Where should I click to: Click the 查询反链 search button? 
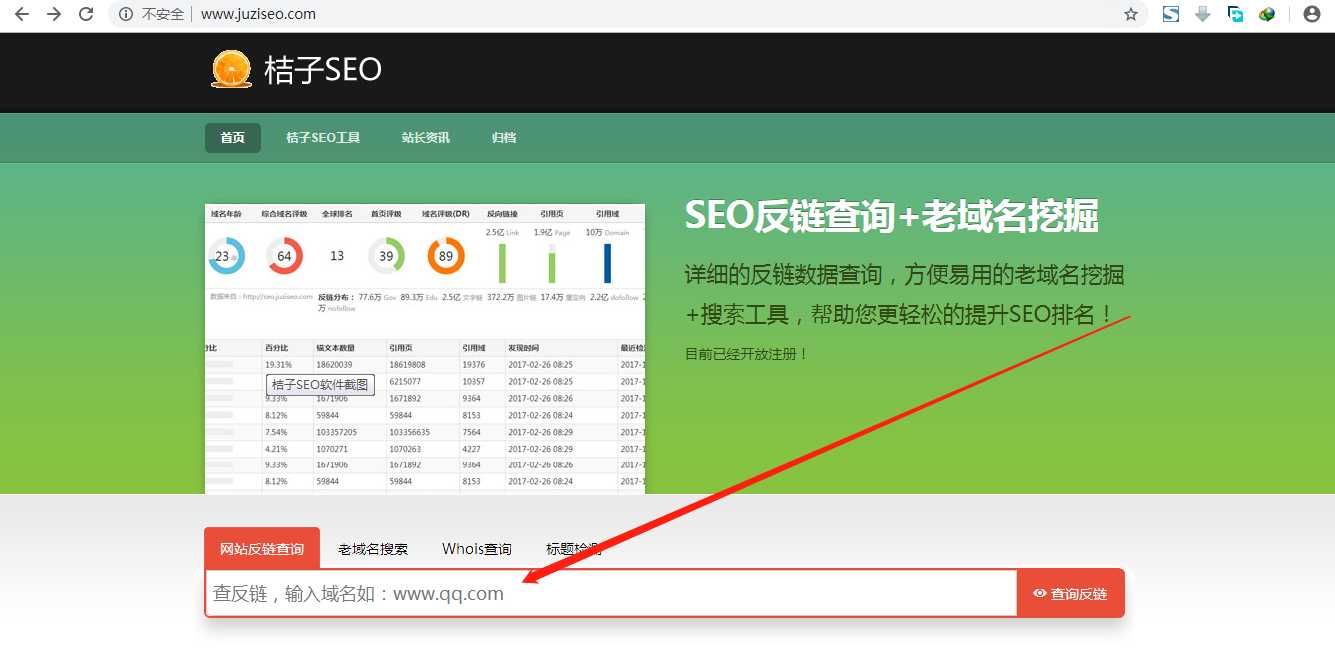pos(1071,593)
